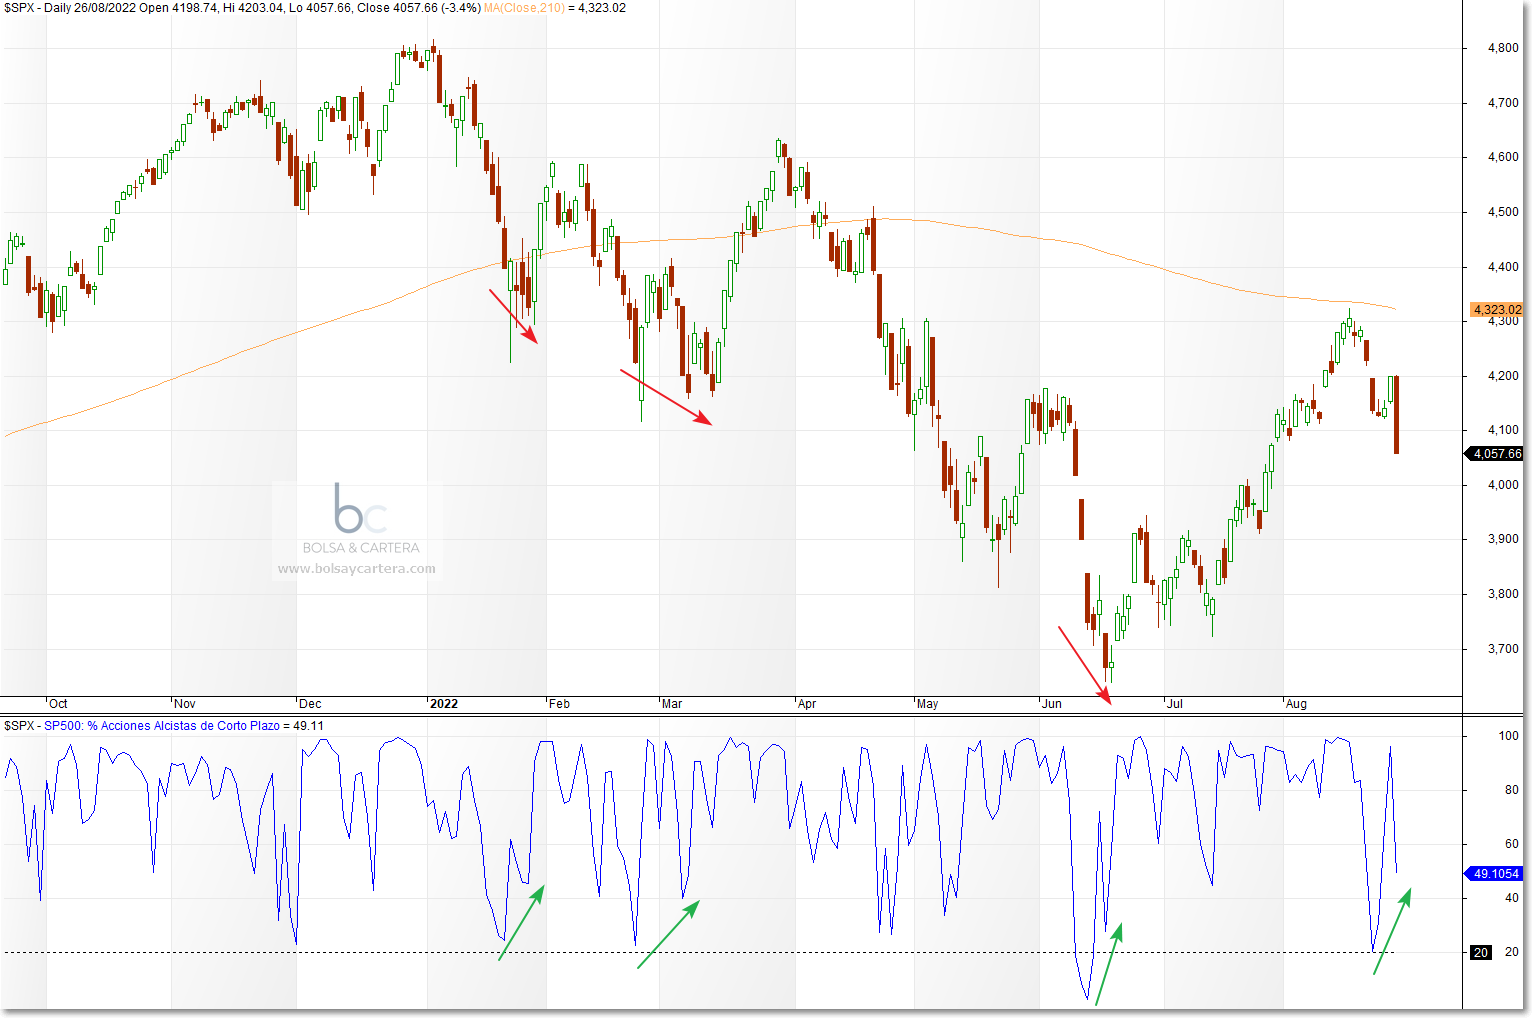This screenshot has width=1532, height=1018.
Task: Click the $SPX Daily OHLC header text
Action: tap(242, 8)
